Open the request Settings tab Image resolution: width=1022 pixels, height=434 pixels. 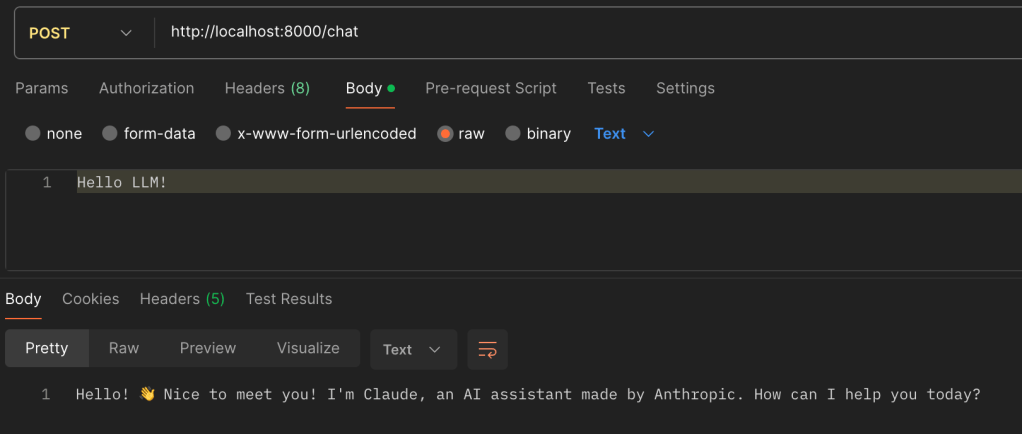[x=685, y=88]
